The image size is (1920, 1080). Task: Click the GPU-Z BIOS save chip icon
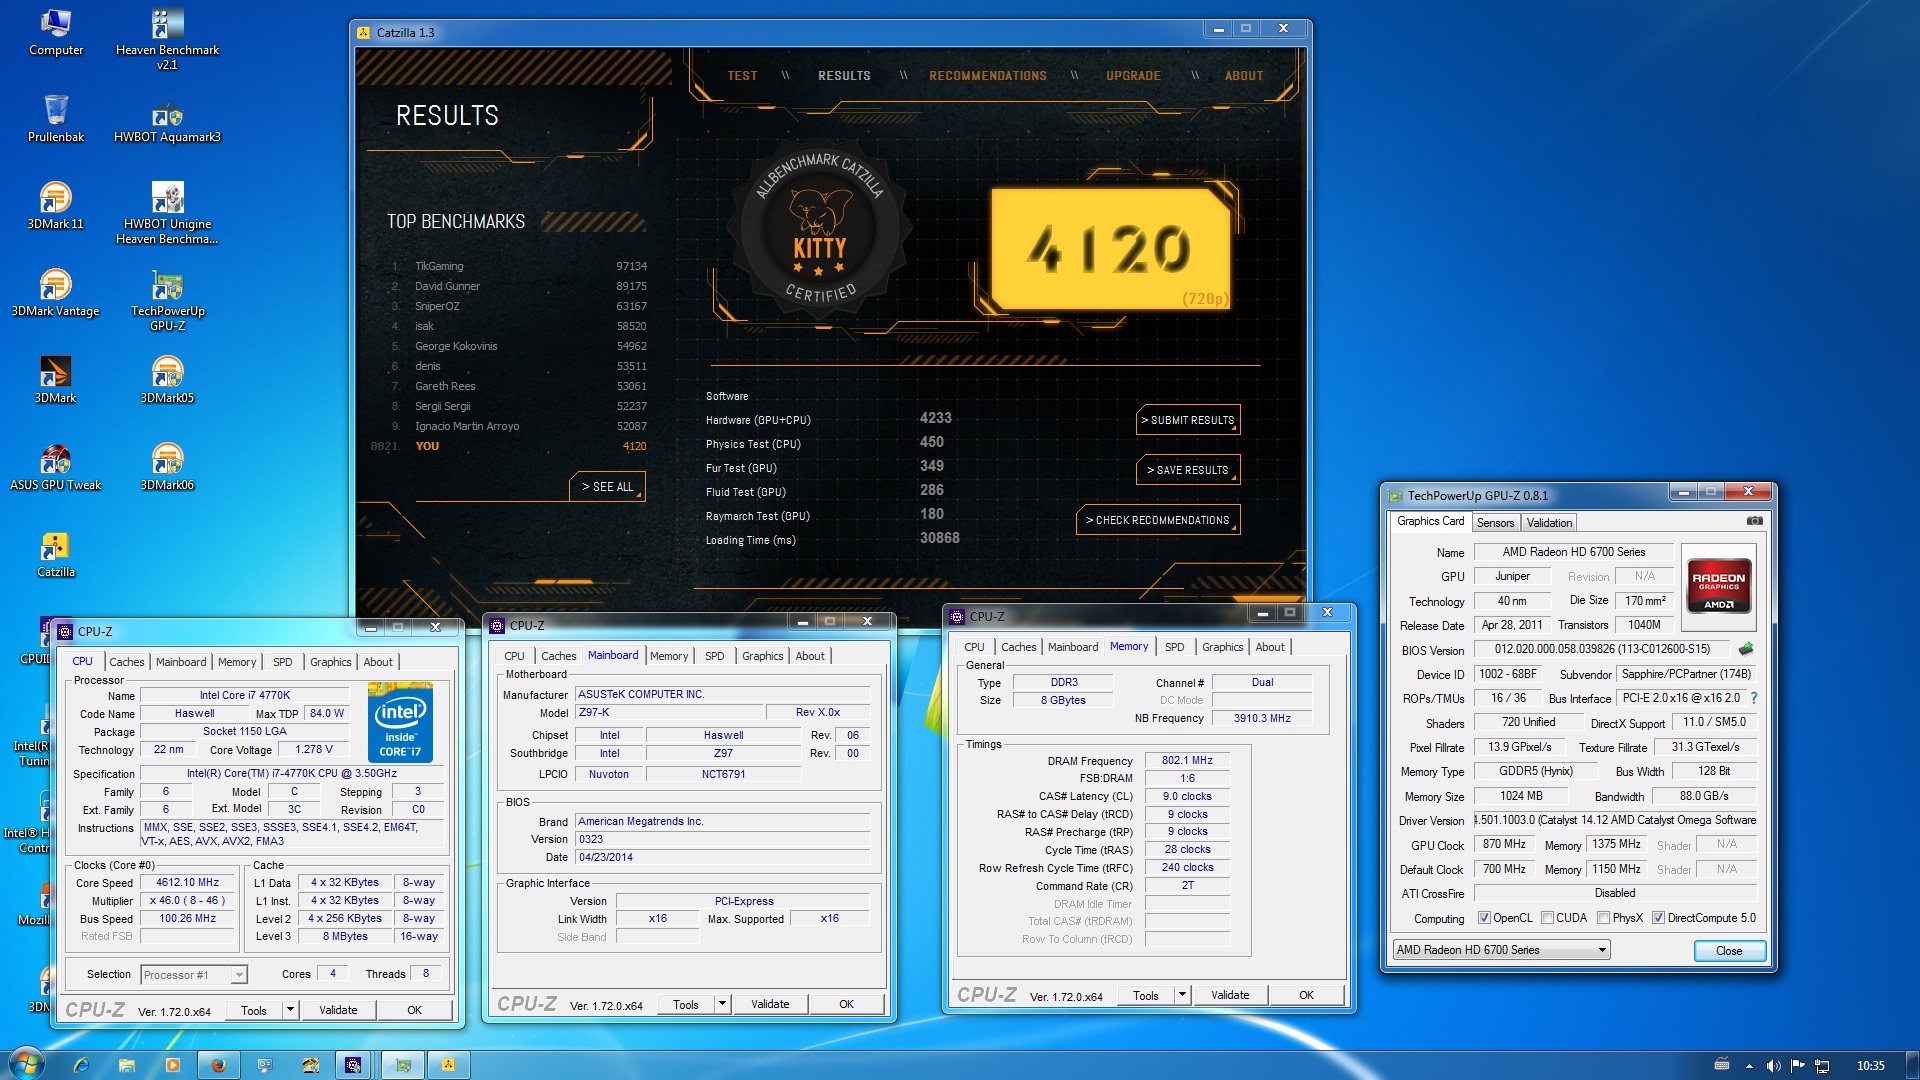pyautogui.click(x=1746, y=649)
